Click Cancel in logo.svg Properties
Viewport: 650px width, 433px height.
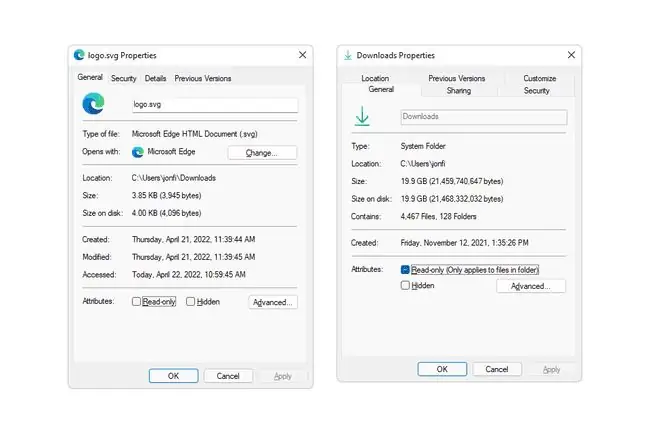click(228, 376)
